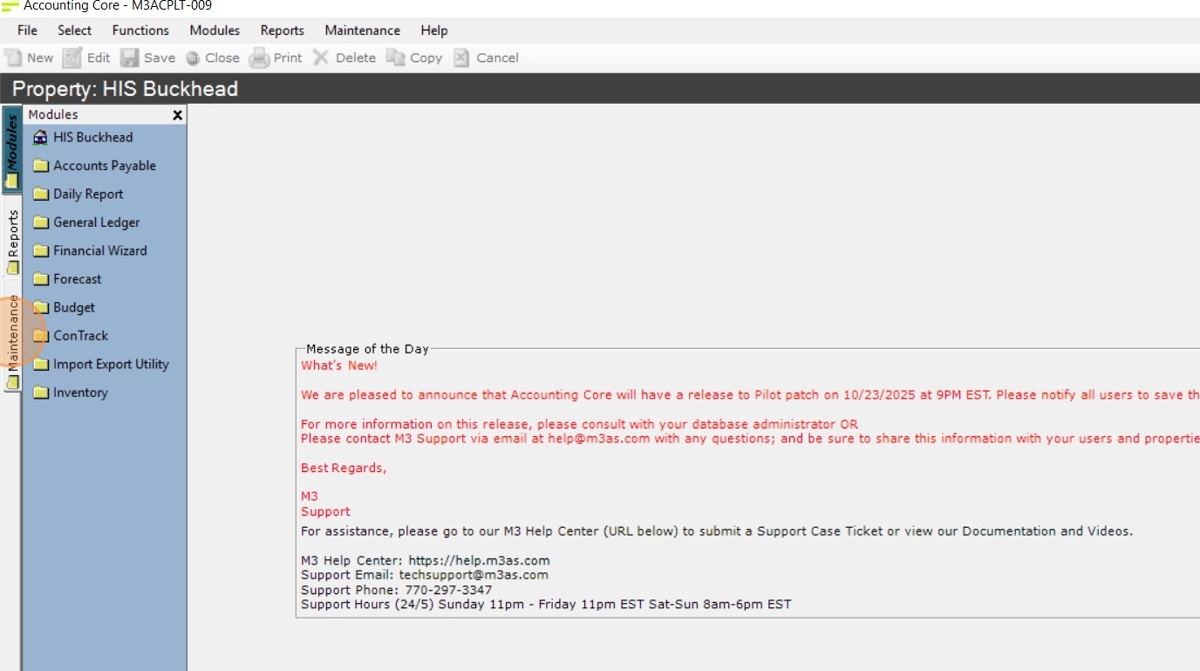
Task: Click the Print toolbar icon
Action: click(x=259, y=58)
